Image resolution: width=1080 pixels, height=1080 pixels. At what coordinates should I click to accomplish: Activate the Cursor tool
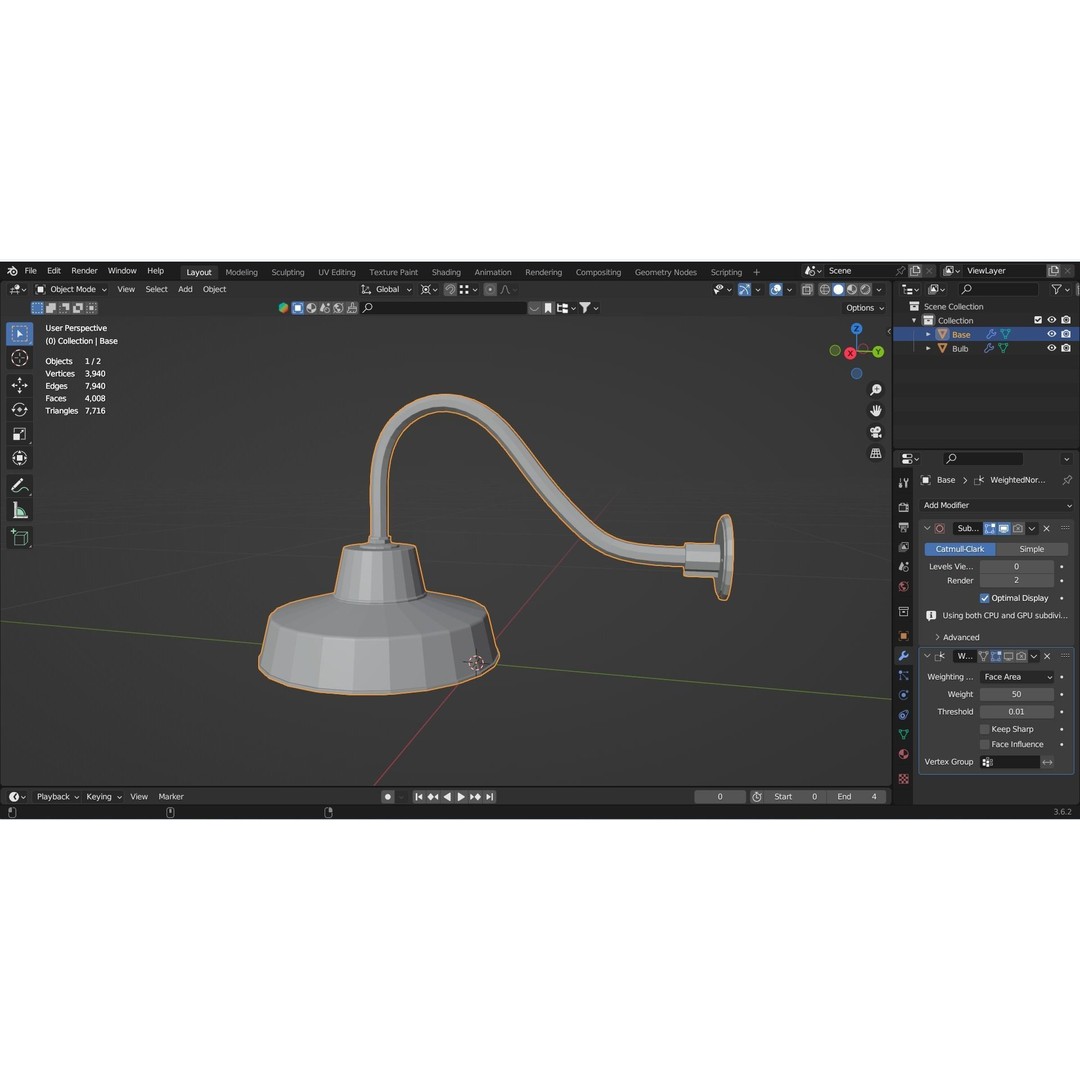click(x=19, y=358)
